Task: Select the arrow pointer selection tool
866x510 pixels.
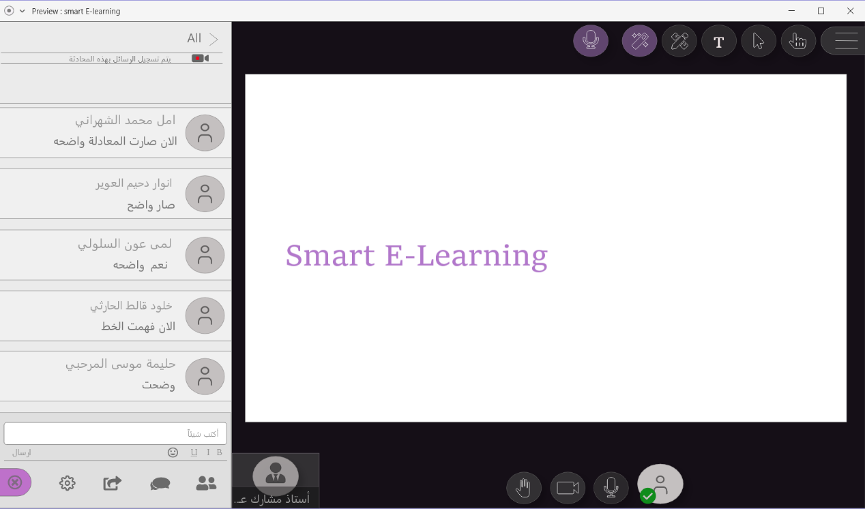Action: pyautogui.click(x=758, y=41)
